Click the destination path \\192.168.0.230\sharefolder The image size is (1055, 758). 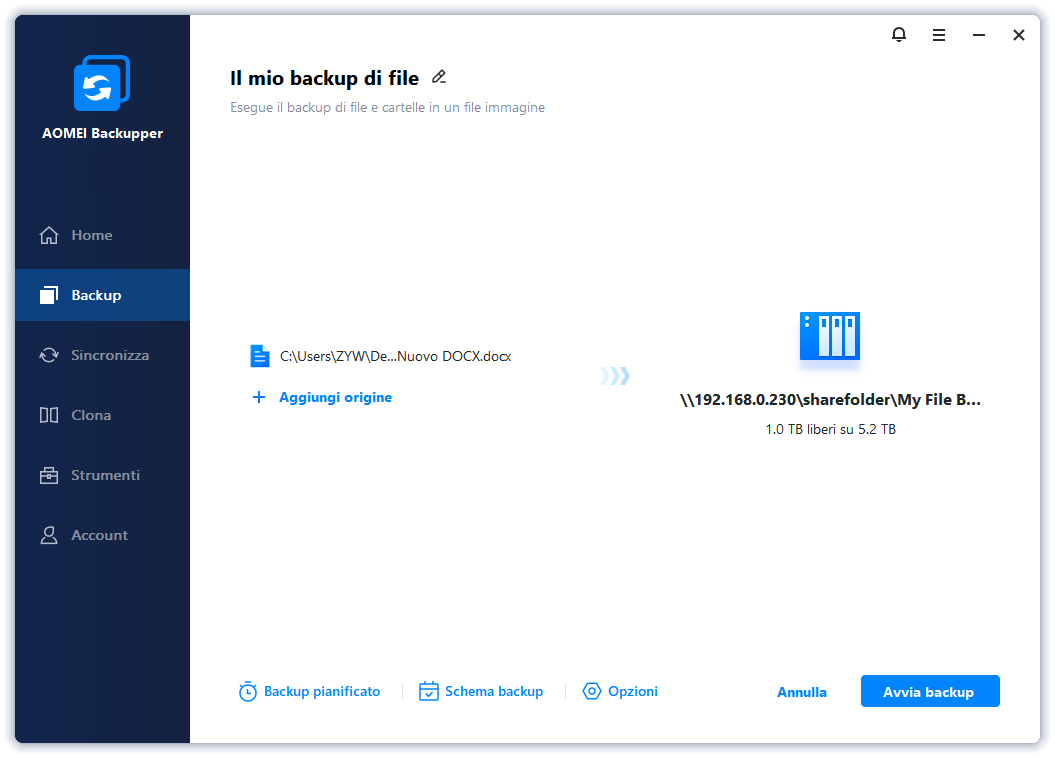830,400
